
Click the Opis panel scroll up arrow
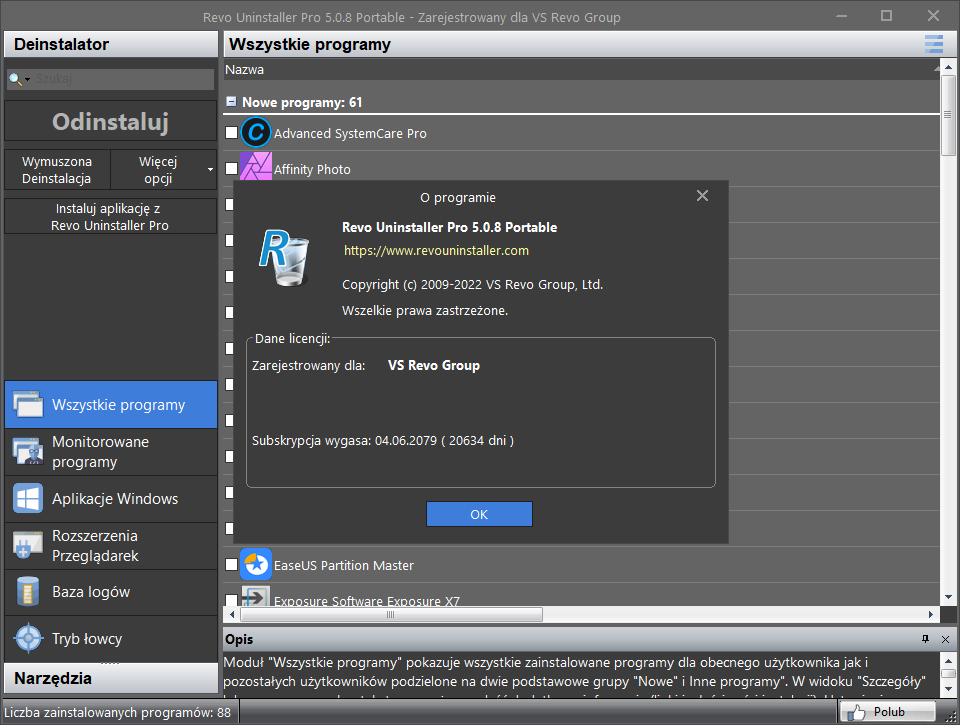point(948,660)
